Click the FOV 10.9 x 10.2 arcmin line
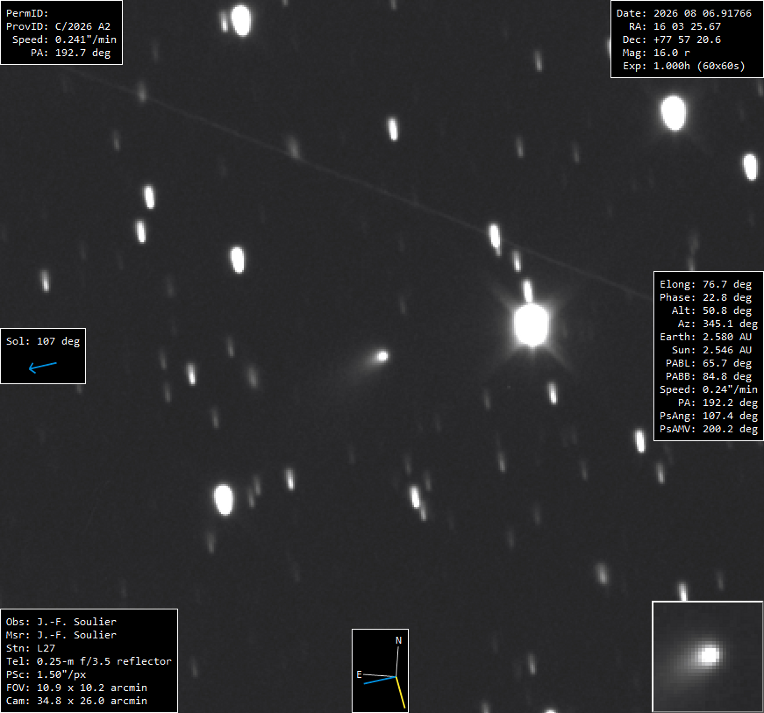This screenshot has height=713, width=764. click(x=76, y=688)
